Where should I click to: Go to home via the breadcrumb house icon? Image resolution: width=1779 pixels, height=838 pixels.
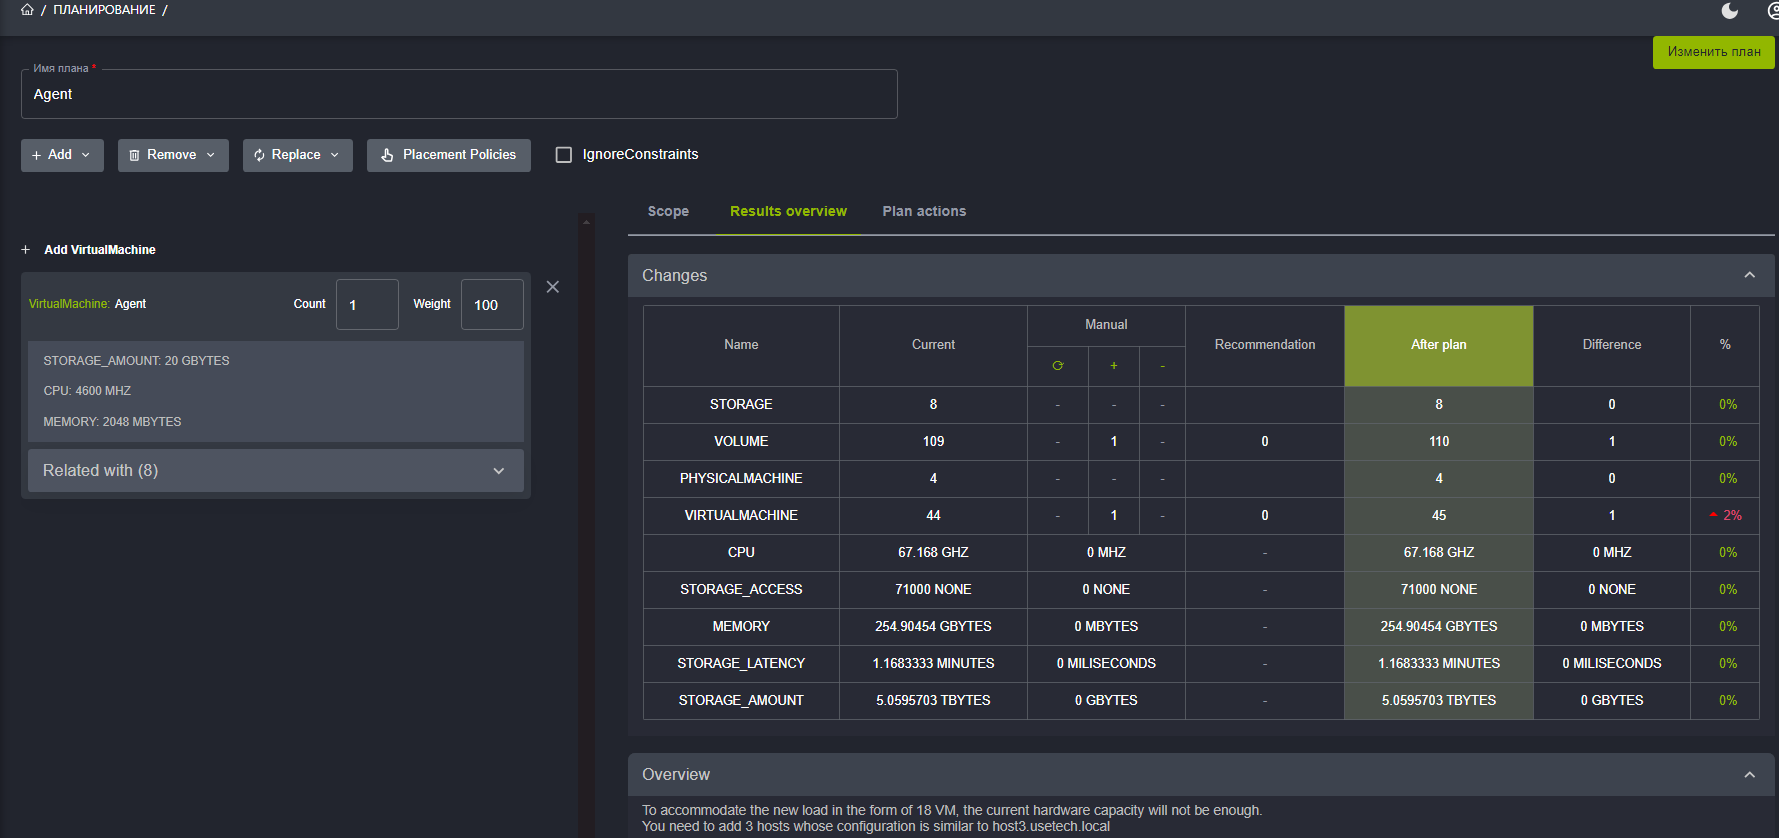[x=27, y=10]
